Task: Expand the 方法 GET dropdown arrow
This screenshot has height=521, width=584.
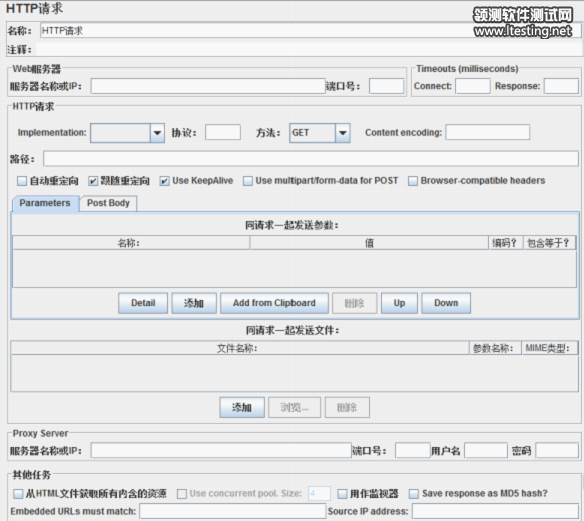Action: [343, 133]
